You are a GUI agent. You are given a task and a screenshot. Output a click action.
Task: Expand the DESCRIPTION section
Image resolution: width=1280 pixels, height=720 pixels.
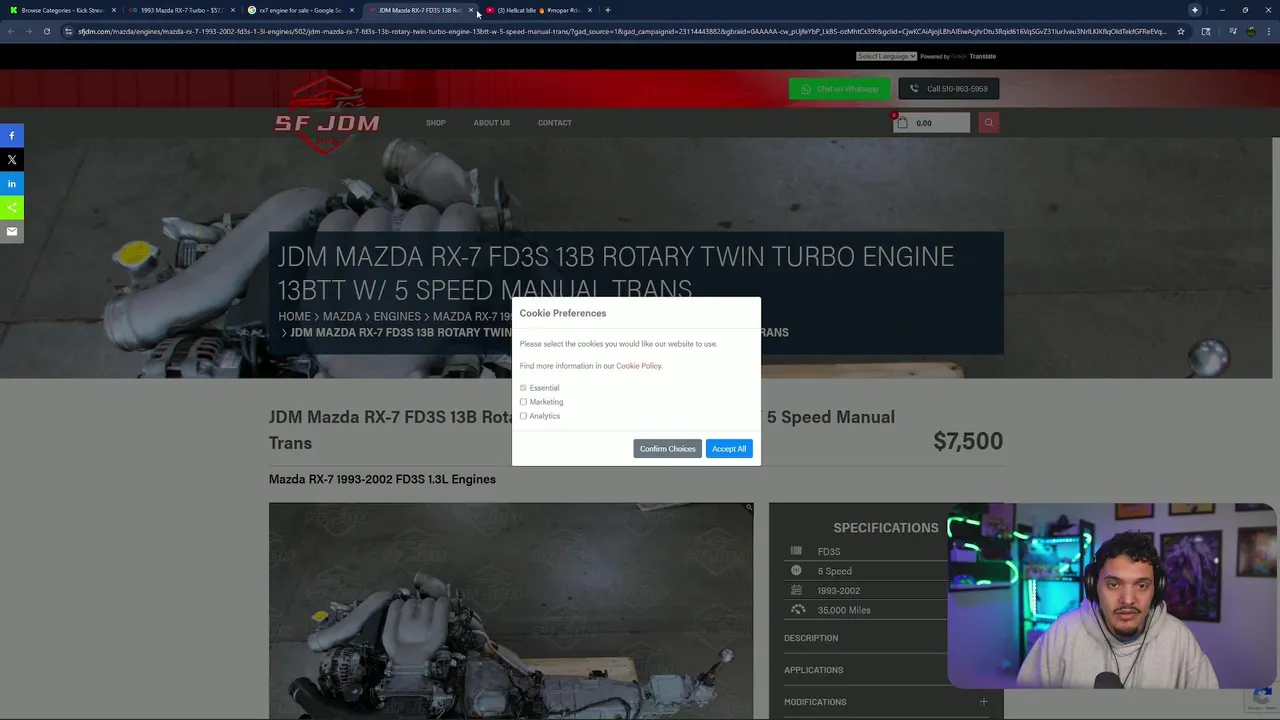pyautogui.click(x=811, y=638)
